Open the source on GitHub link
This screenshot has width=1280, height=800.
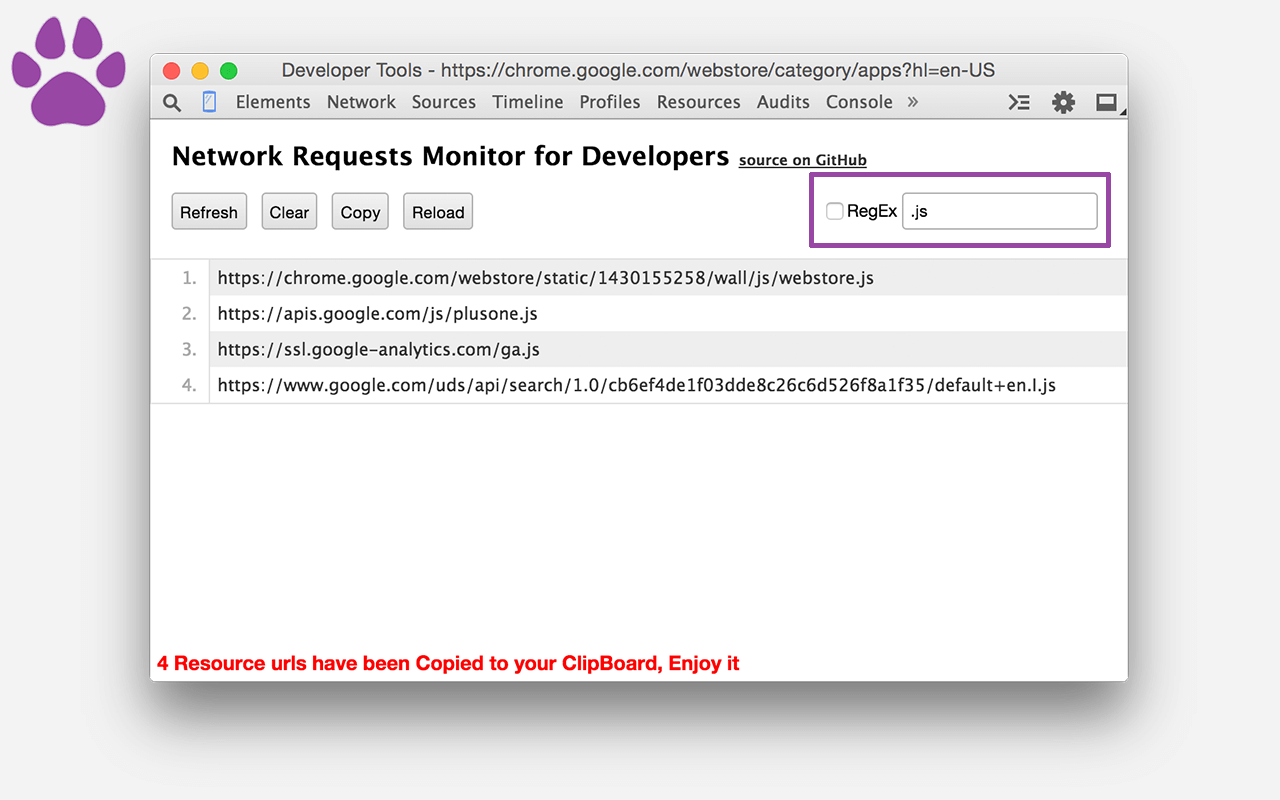point(802,160)
